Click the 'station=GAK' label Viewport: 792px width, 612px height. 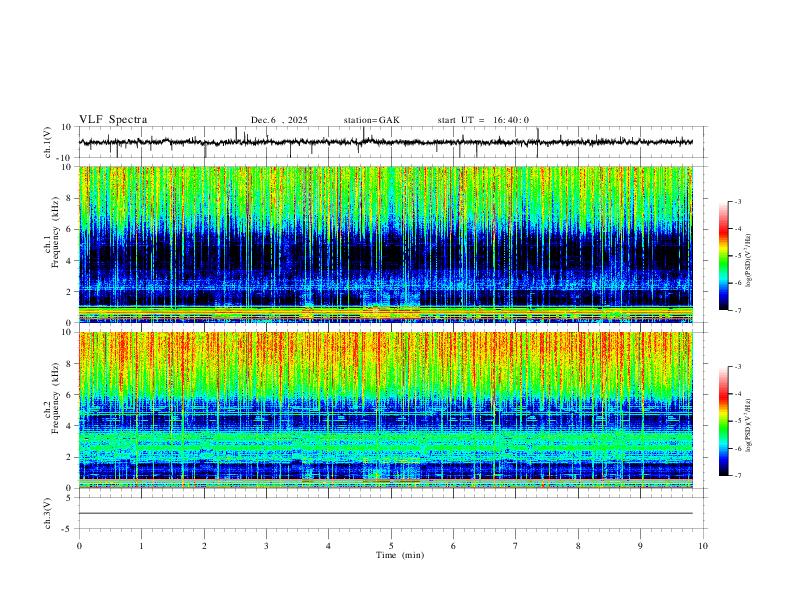coord(372,120)
